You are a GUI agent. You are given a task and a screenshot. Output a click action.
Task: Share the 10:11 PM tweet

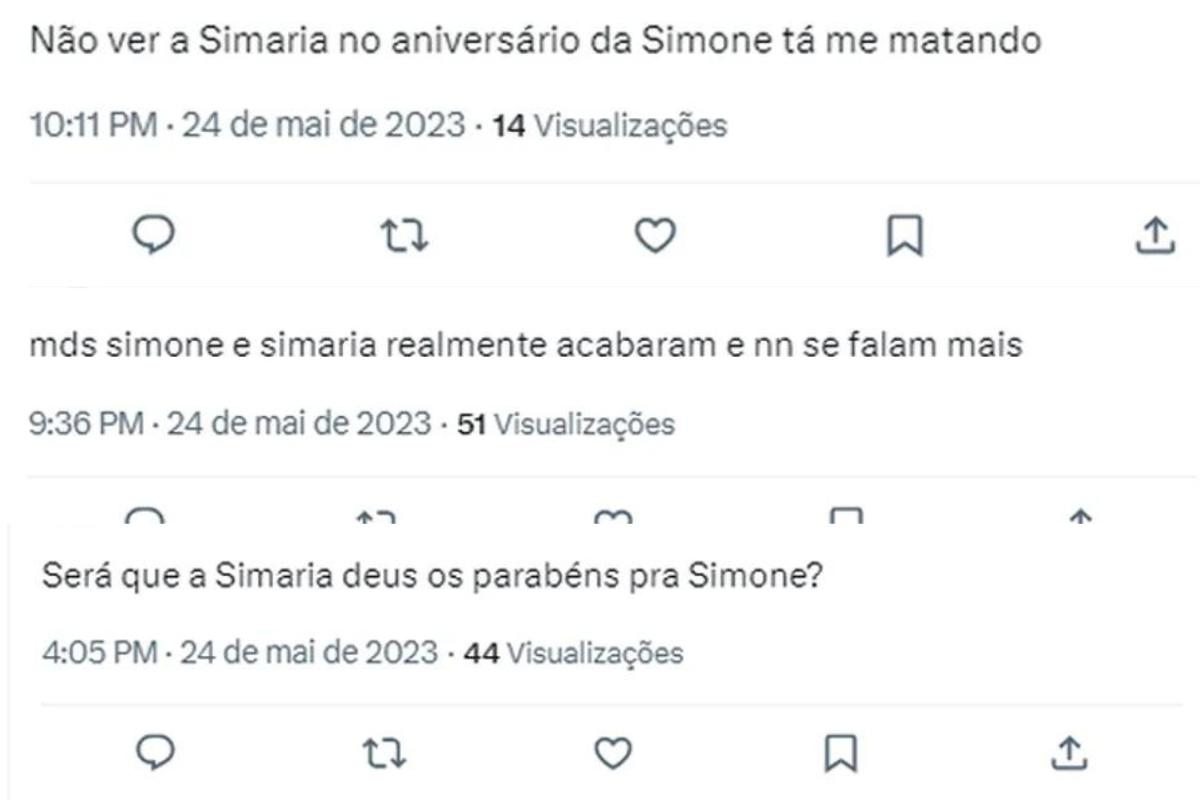pyautogui.click(x=1156, y=235)
